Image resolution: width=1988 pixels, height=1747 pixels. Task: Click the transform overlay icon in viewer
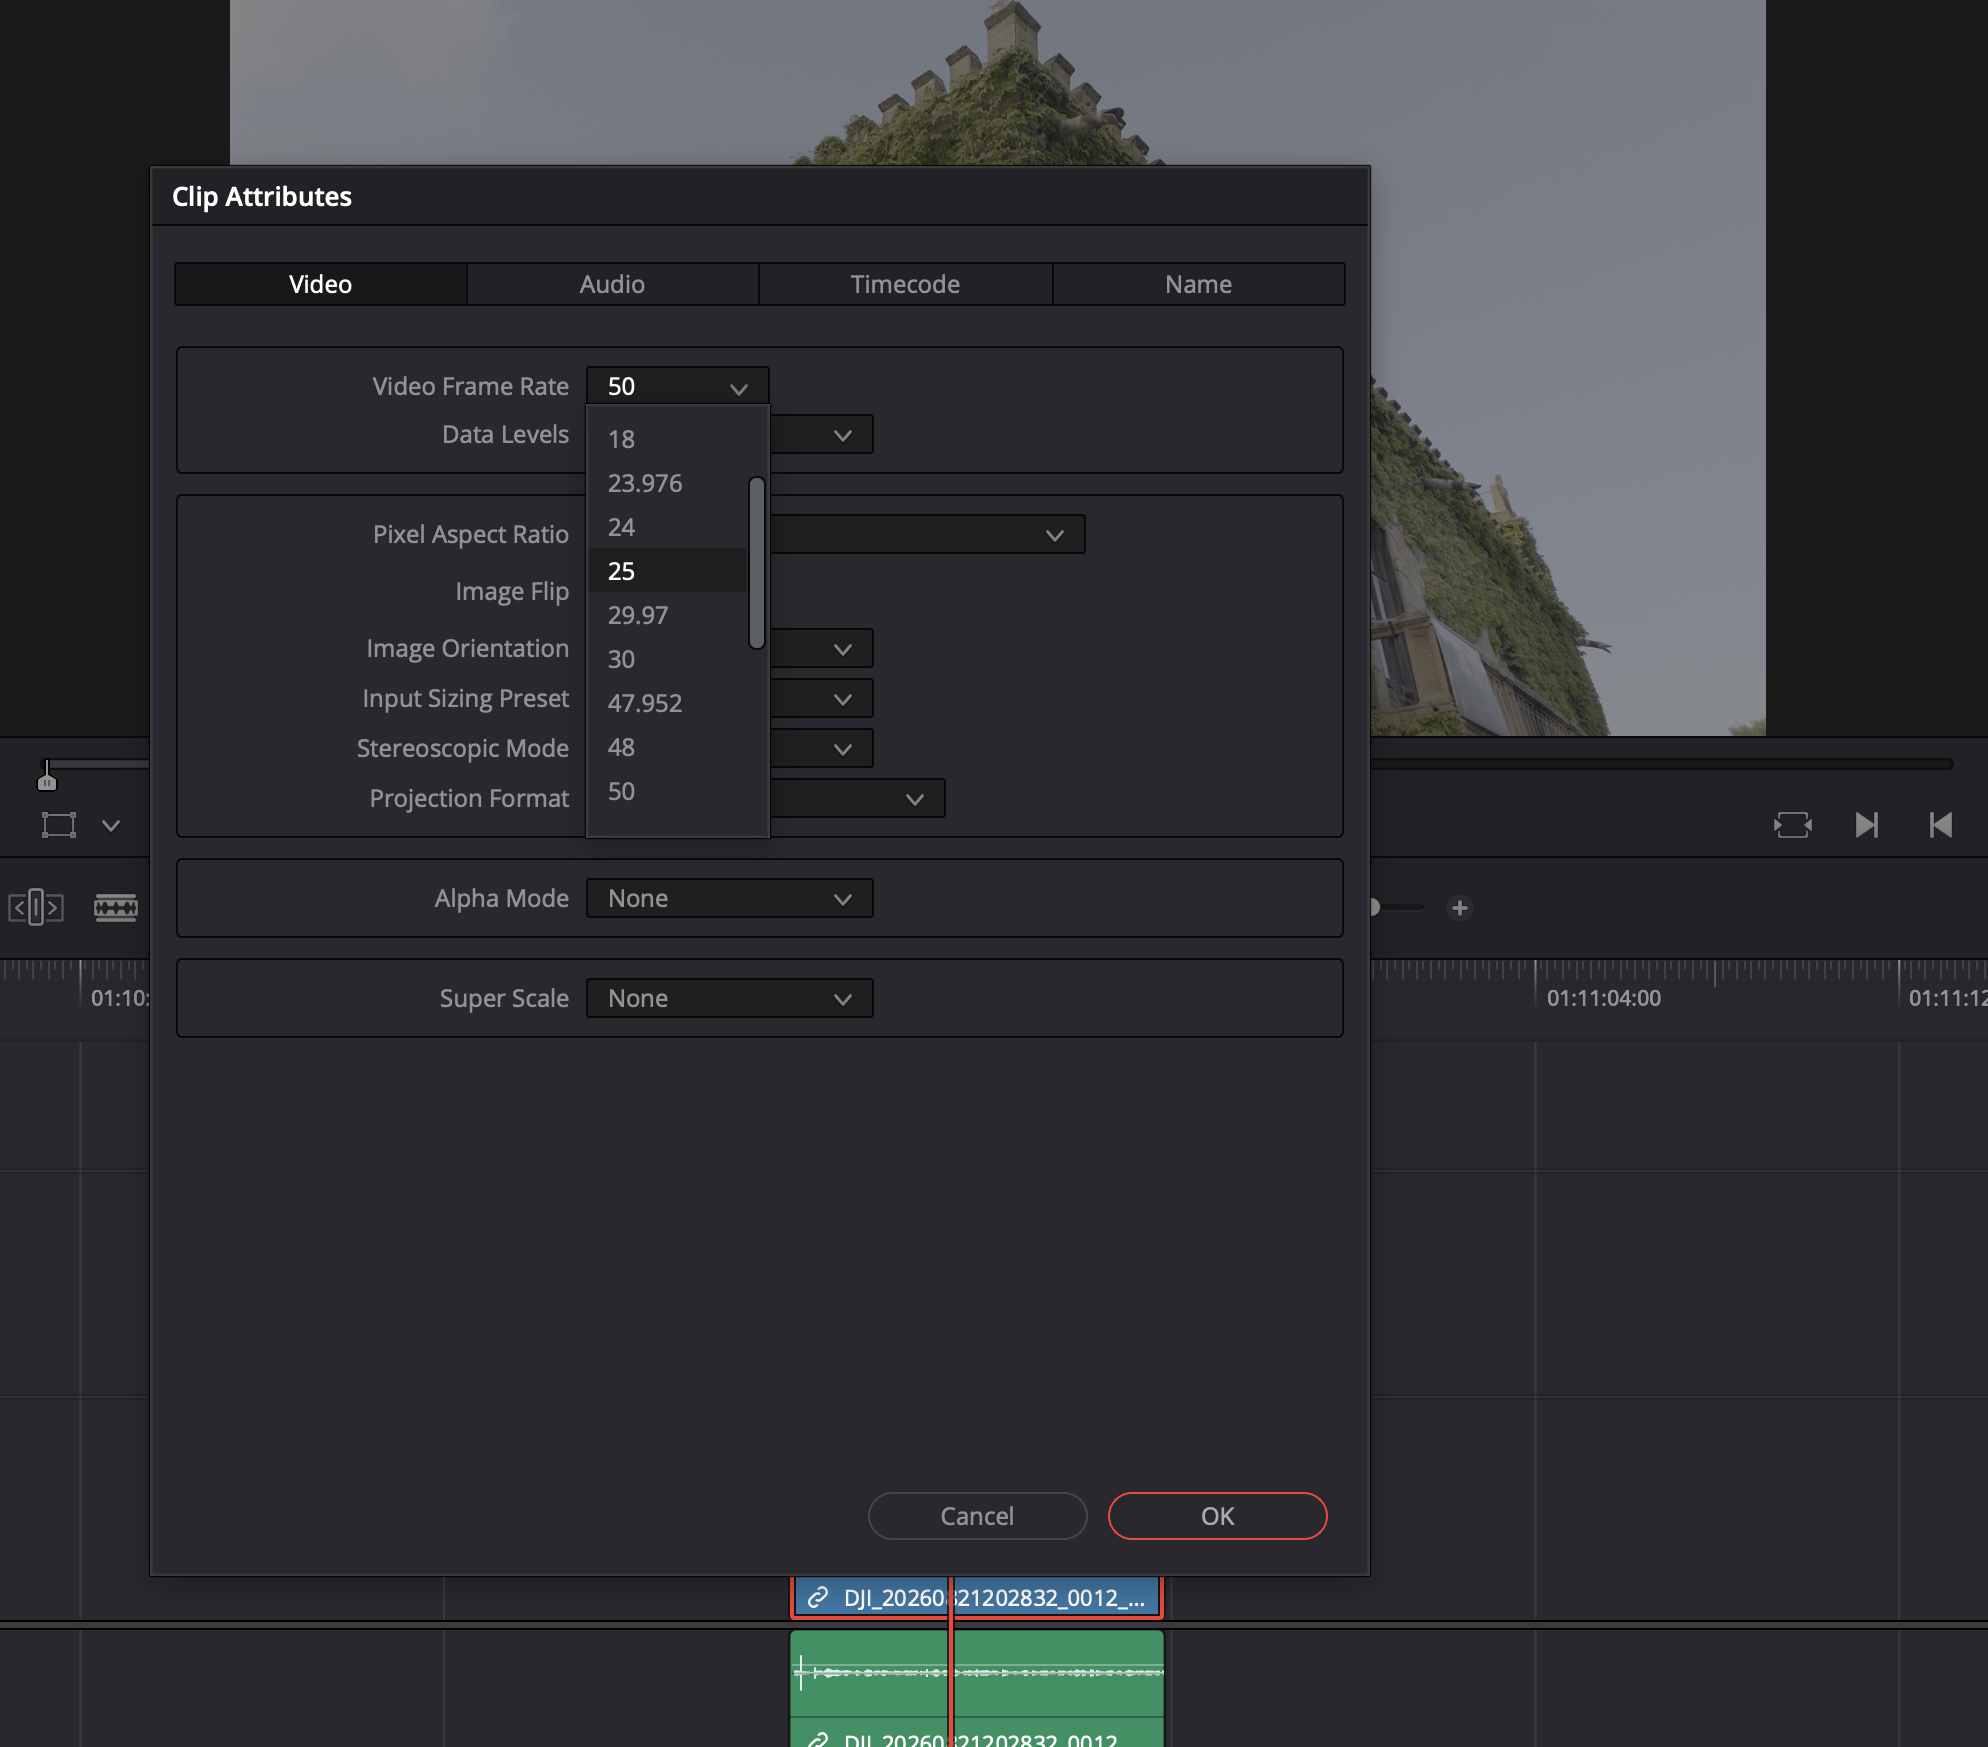click(x=59, y=825)
